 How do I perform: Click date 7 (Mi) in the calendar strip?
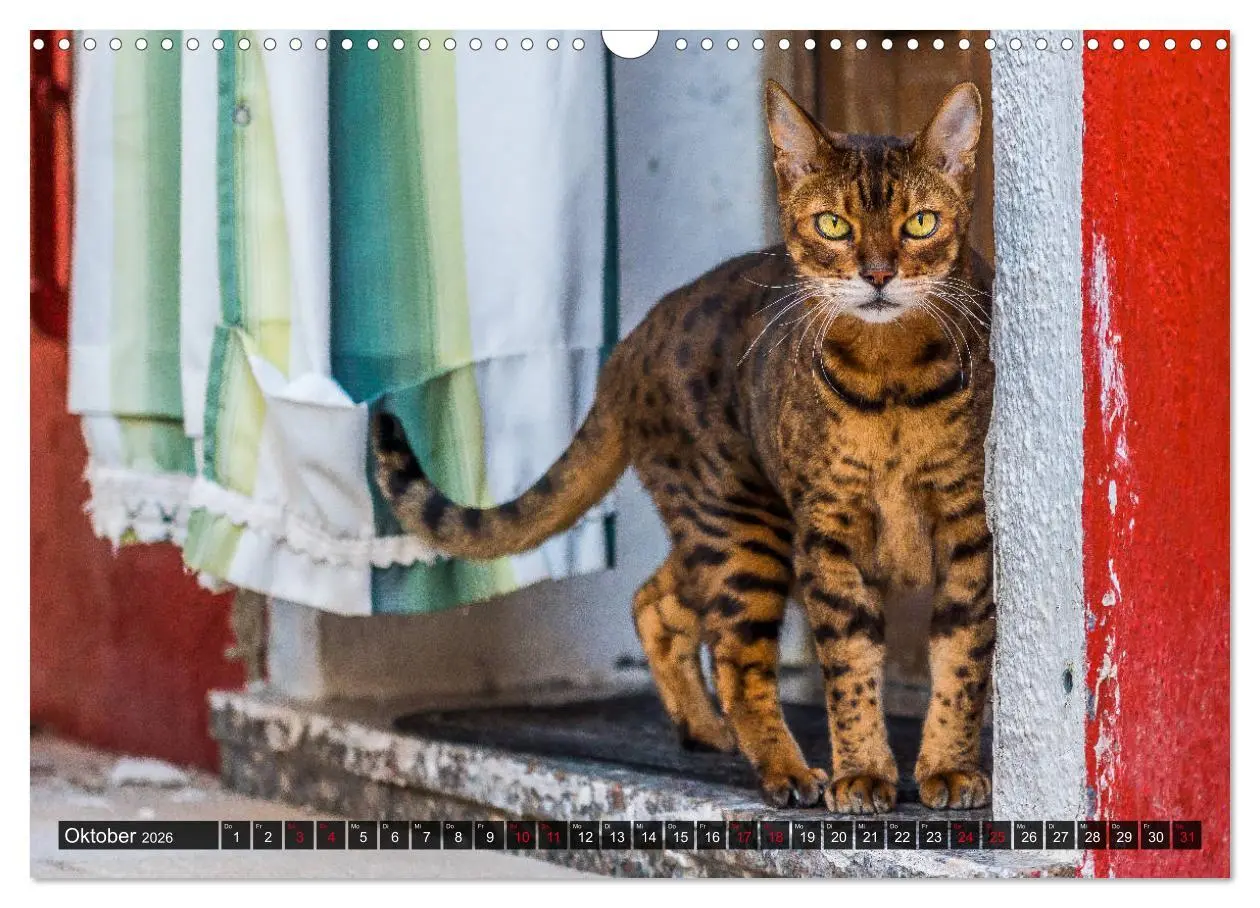tap(426, 836)
